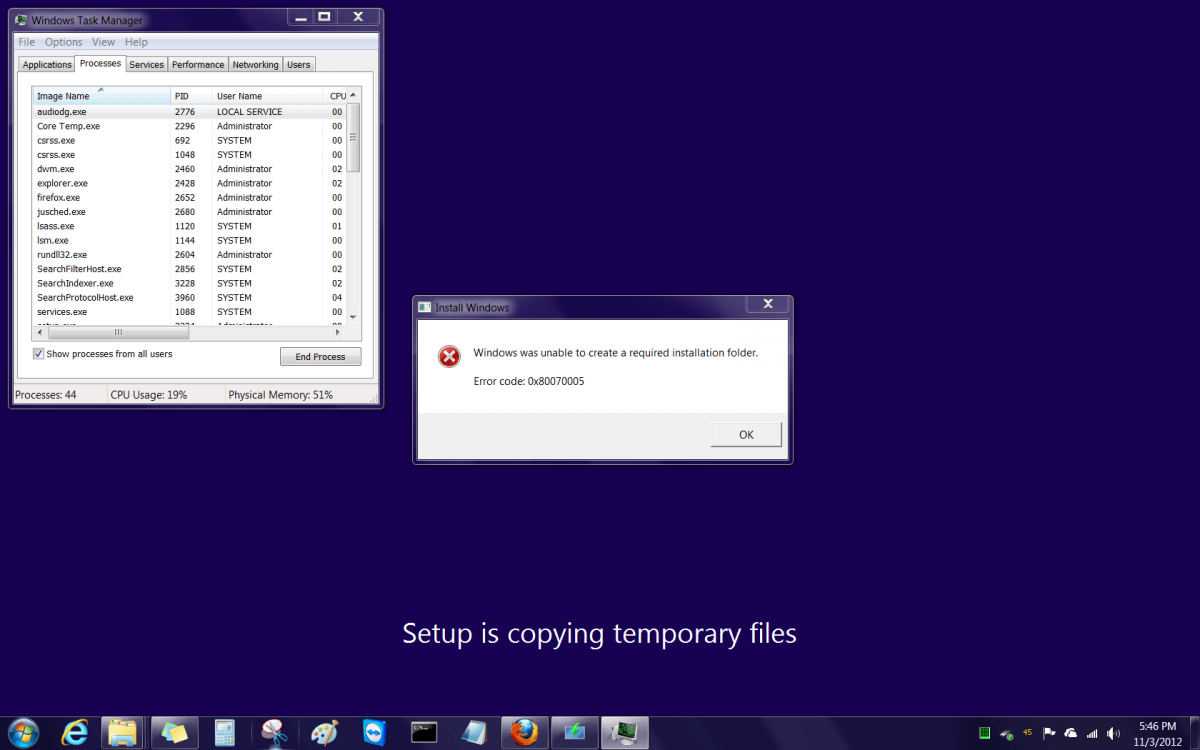Select csrss.exe with PID 692
The height and width of the screenshot is (750, 1200).
pyautogui.click(x=190, y=140)
